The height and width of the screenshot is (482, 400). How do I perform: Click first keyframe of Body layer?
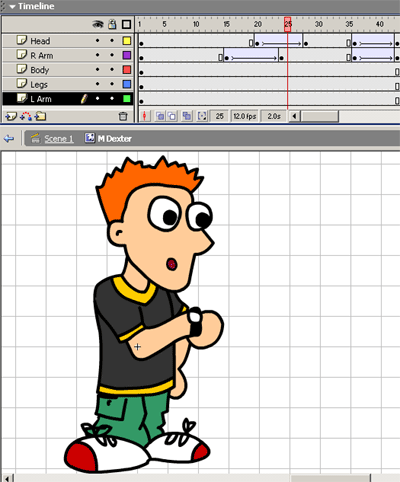(x=141, y=72)
